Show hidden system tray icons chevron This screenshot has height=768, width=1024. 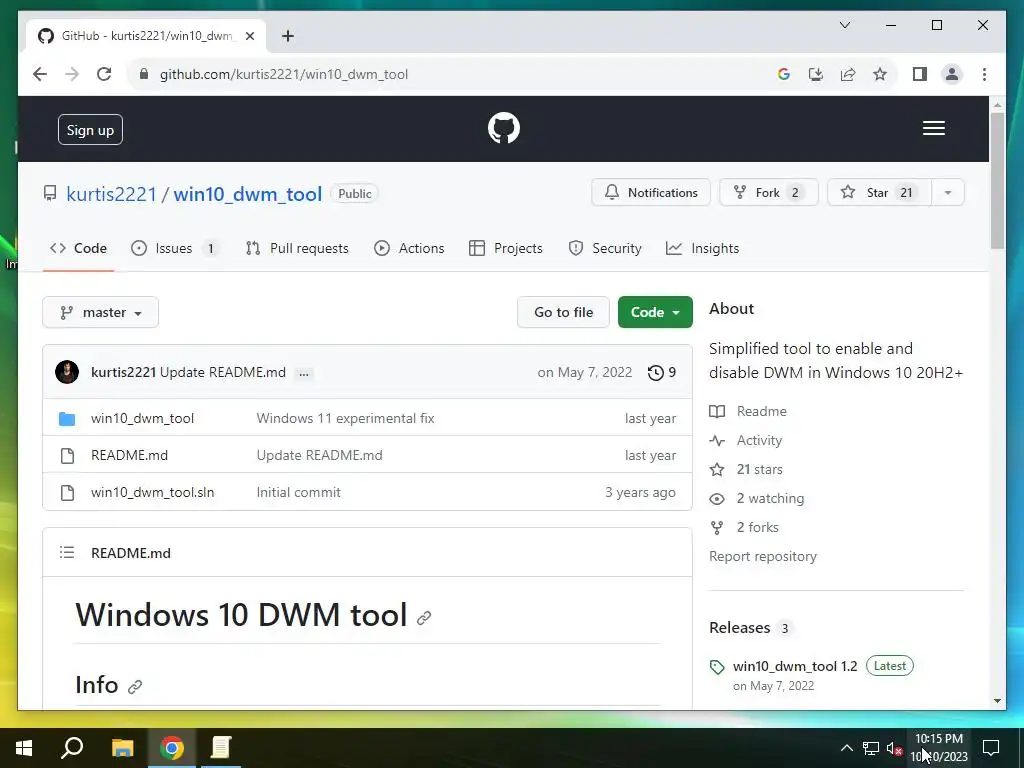[x=846, y=748]
